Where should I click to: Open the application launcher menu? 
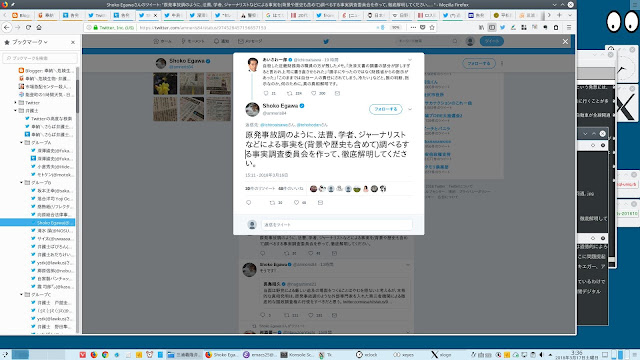pos(5,355)
